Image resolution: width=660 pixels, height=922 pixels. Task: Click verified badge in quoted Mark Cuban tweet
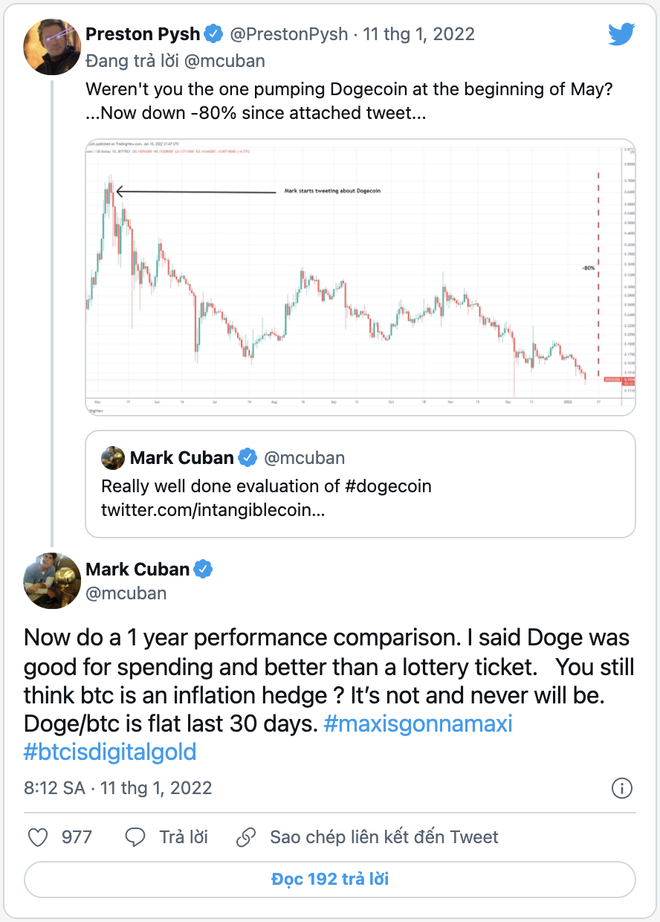point(248,457)
